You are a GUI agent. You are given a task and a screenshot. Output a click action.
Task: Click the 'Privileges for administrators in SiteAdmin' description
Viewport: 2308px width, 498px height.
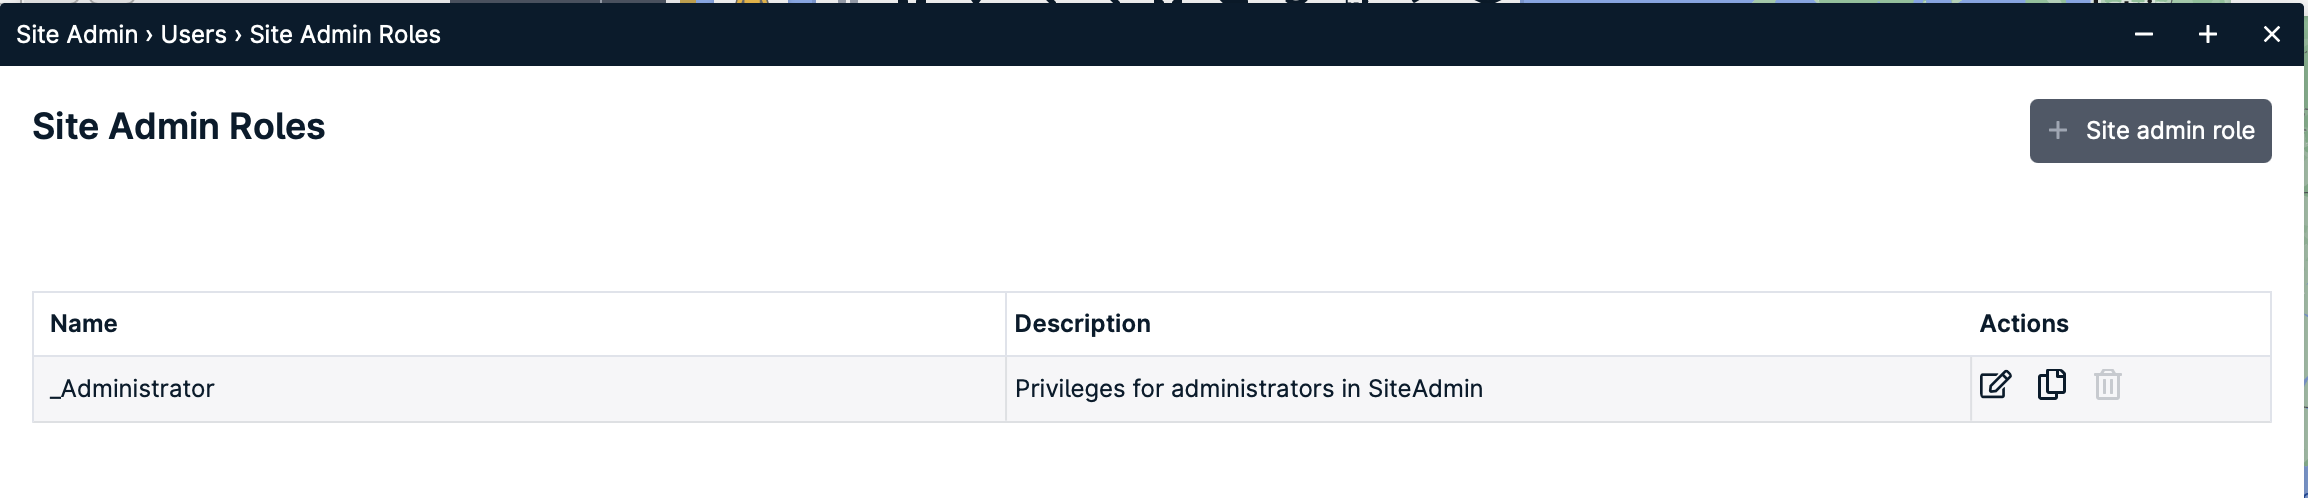(x=1248, y=389)
